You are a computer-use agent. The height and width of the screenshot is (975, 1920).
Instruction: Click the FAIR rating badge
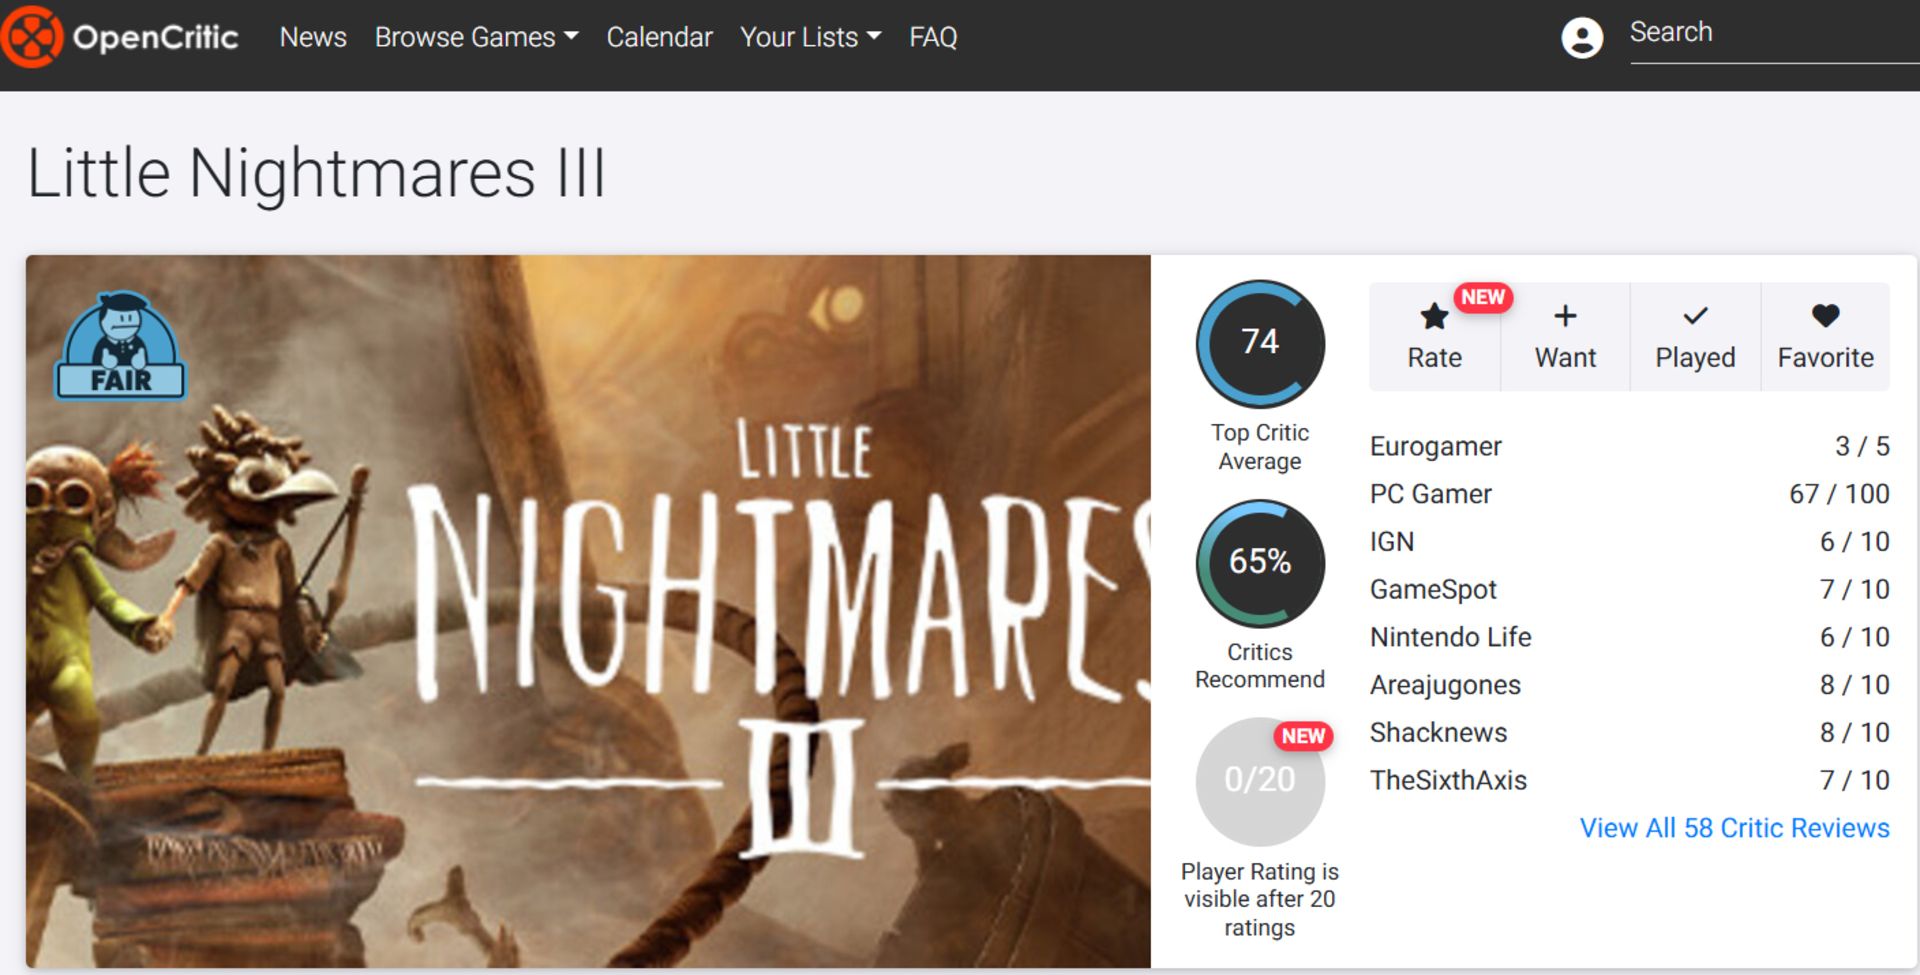click(x=121, y=346)
